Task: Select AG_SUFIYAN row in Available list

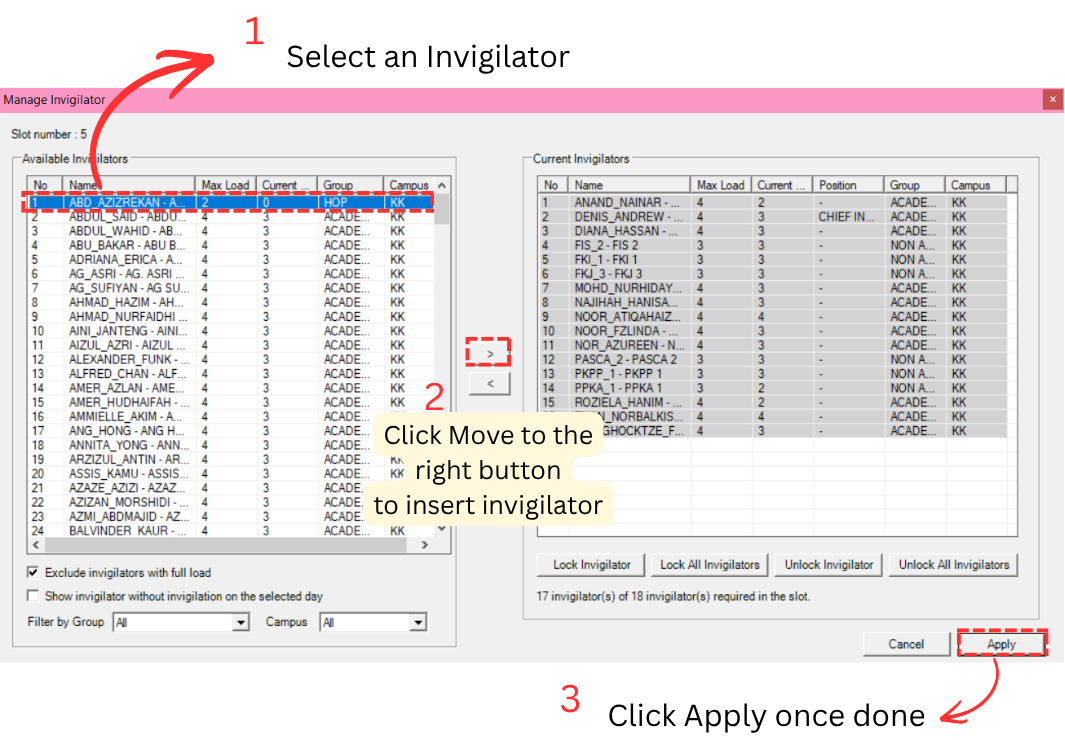Action: 230,288
